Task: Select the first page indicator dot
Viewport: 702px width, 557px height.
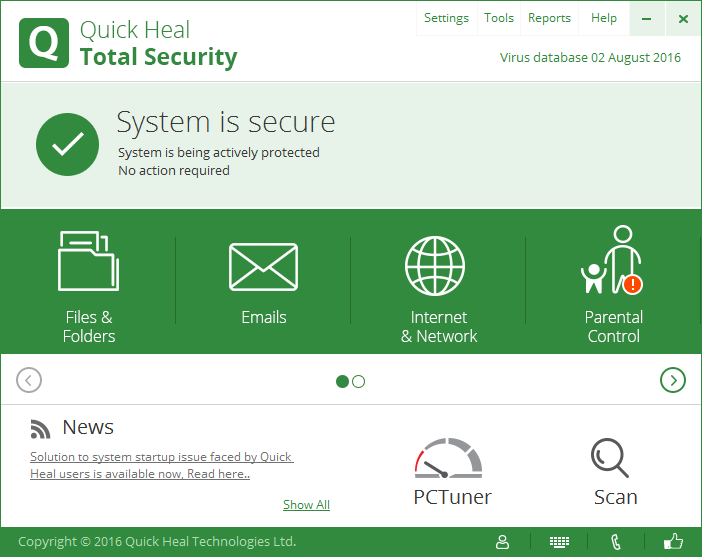Action: 342,381
